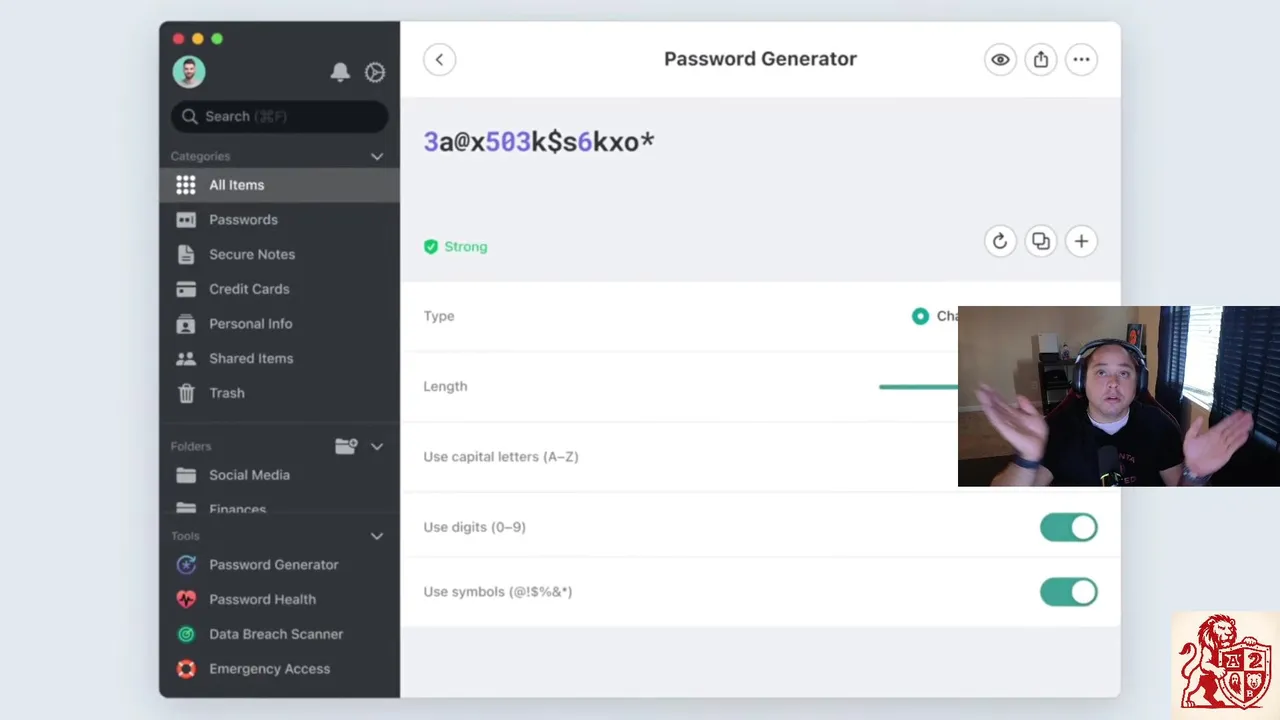Collapse the Folders section chevron
The width and height of the screenshot is (1280, 720).
(377, 446)
